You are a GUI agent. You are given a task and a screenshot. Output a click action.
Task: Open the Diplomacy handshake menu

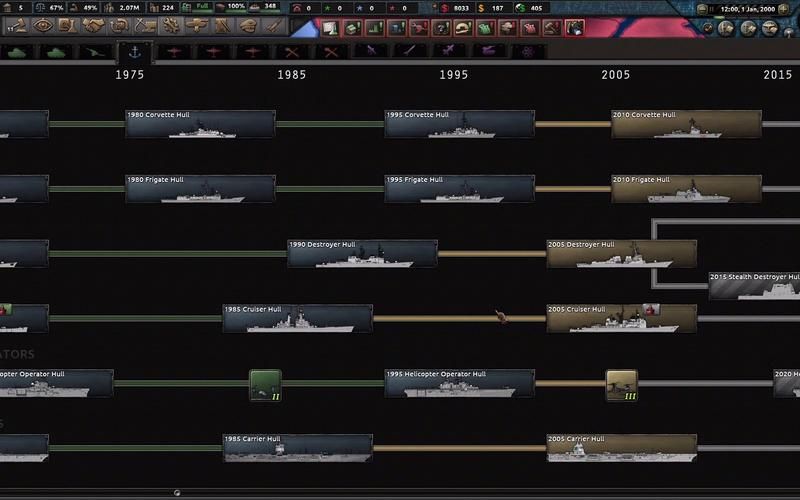[x=93, y=26]
